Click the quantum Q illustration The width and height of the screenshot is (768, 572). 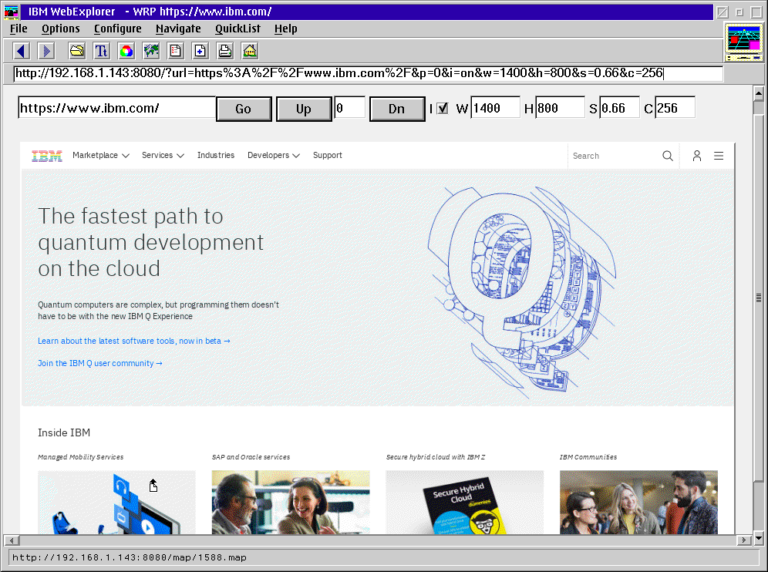522,292
